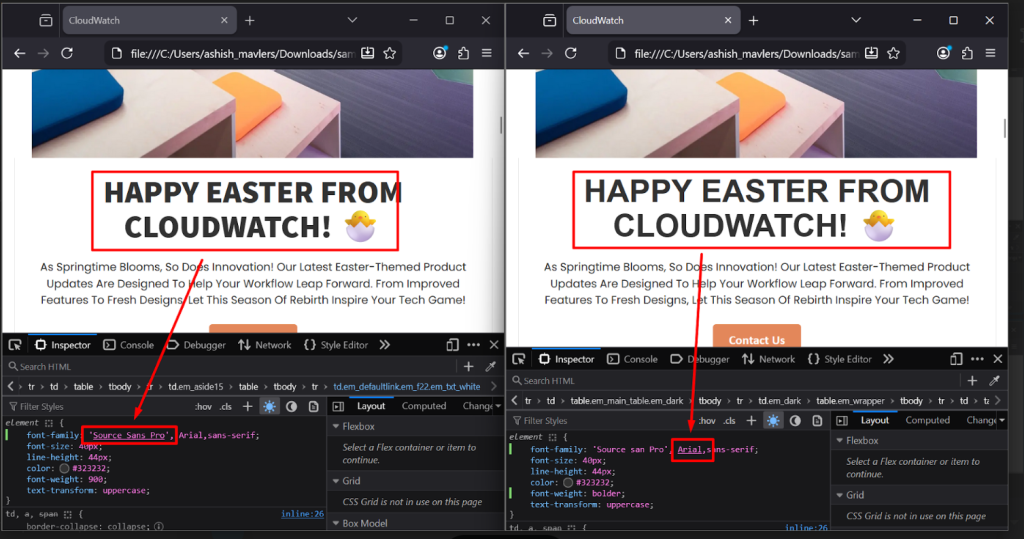Switch to Debugger tab in left window
The width and height of the screenshot is (1024, 539).
(196, 344)
